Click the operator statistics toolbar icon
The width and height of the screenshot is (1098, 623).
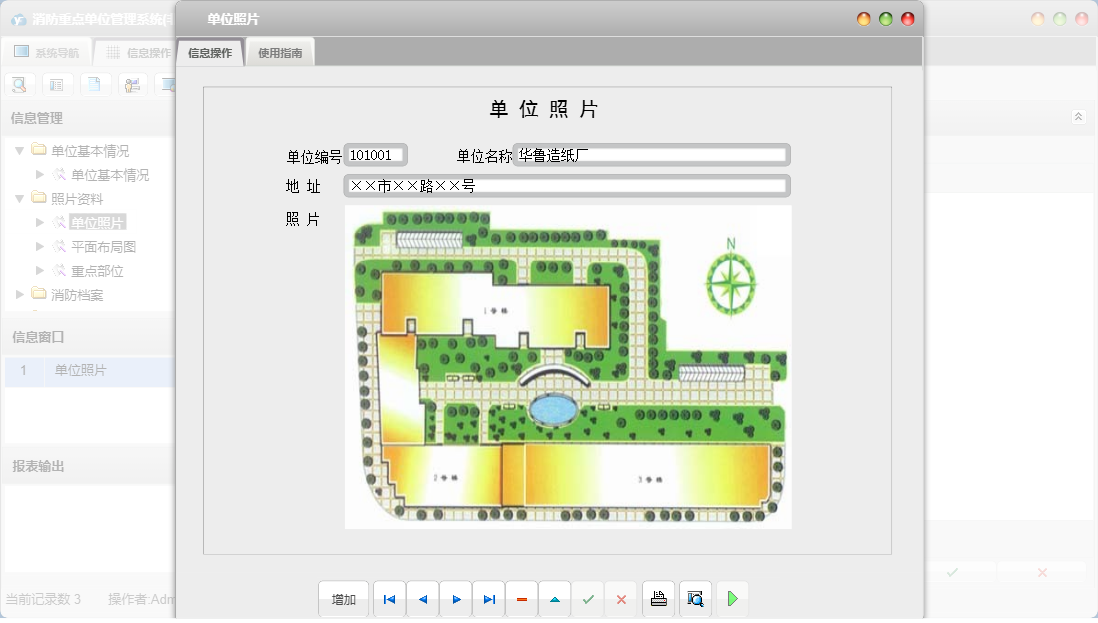(x=130, y=84)
